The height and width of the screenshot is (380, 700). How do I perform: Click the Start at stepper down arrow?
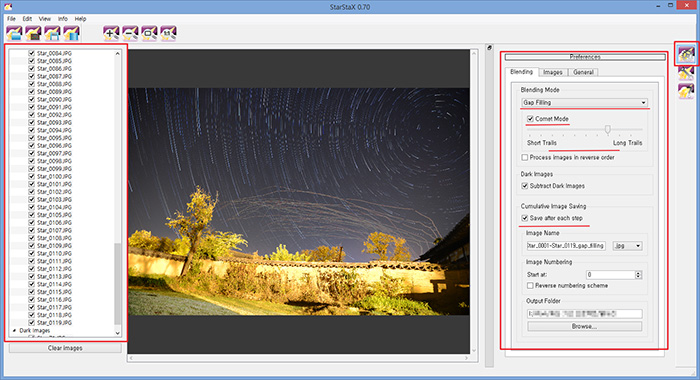point(638,277)
